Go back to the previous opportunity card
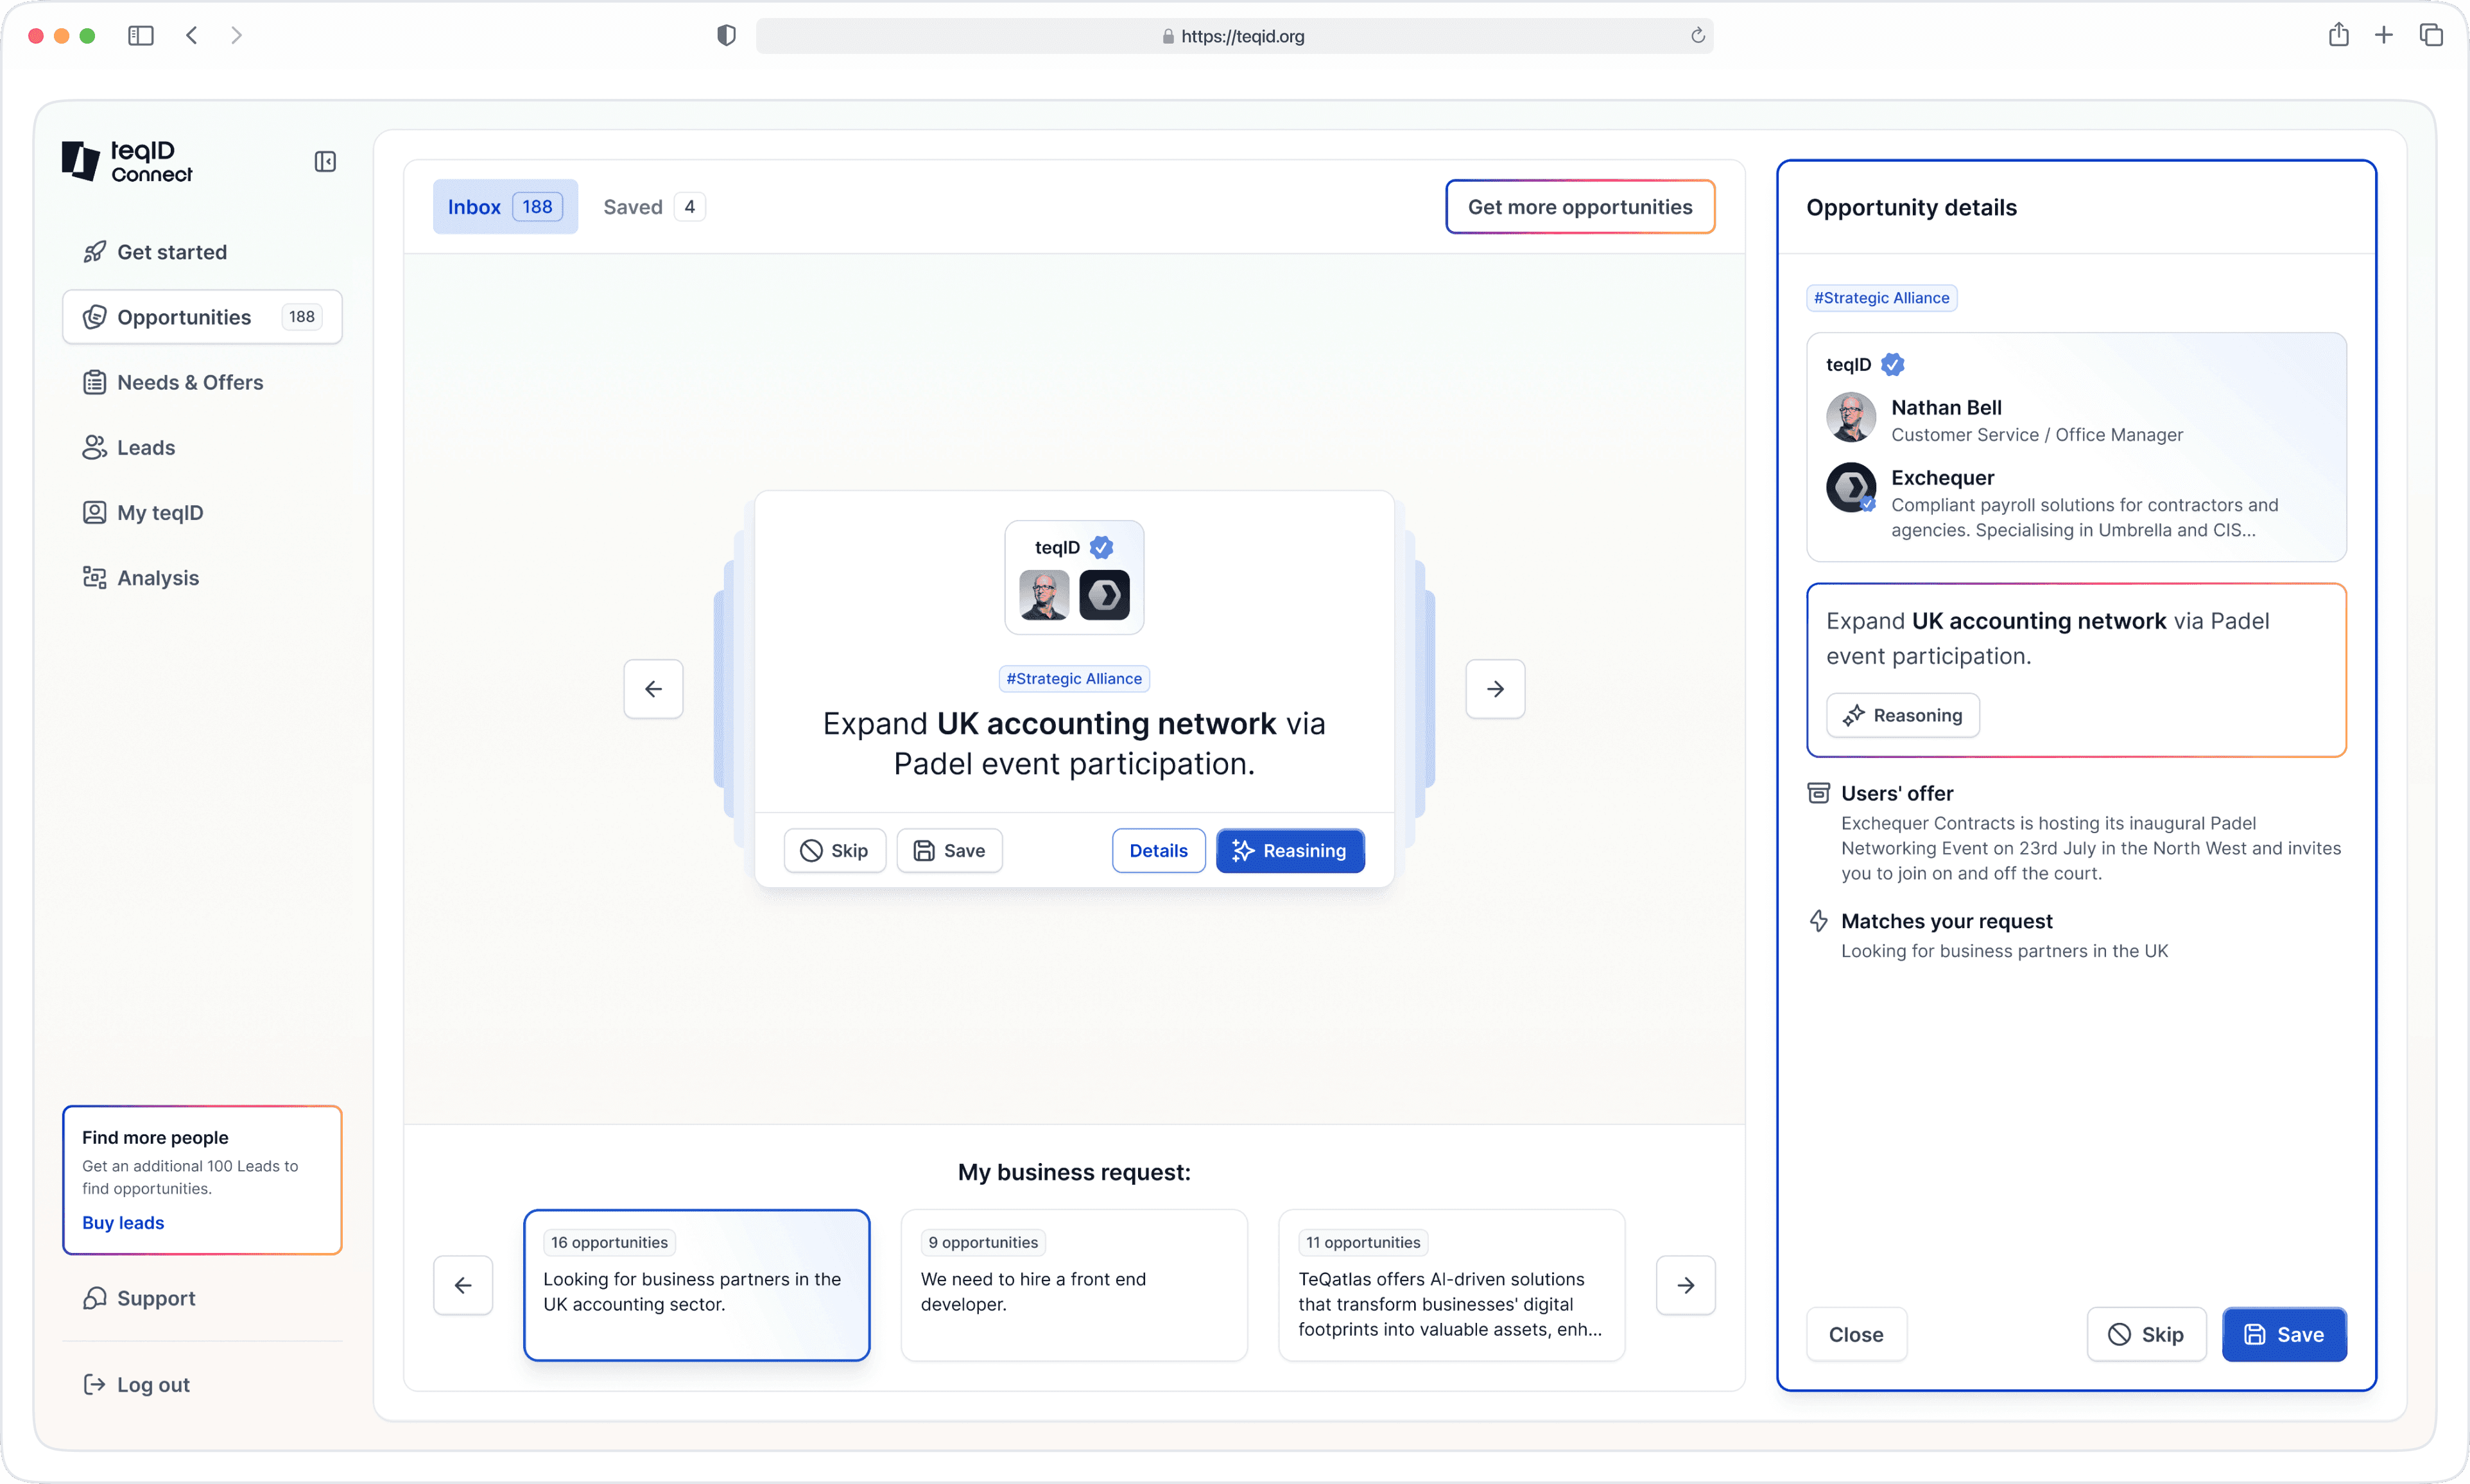The image size is (2470, 1484). pos(653,689)
